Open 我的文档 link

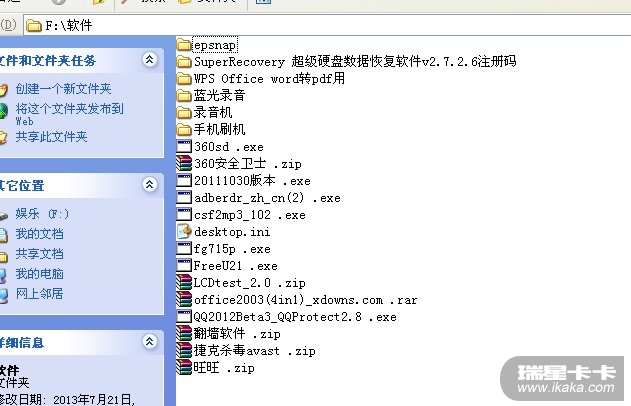coord(39,234)
